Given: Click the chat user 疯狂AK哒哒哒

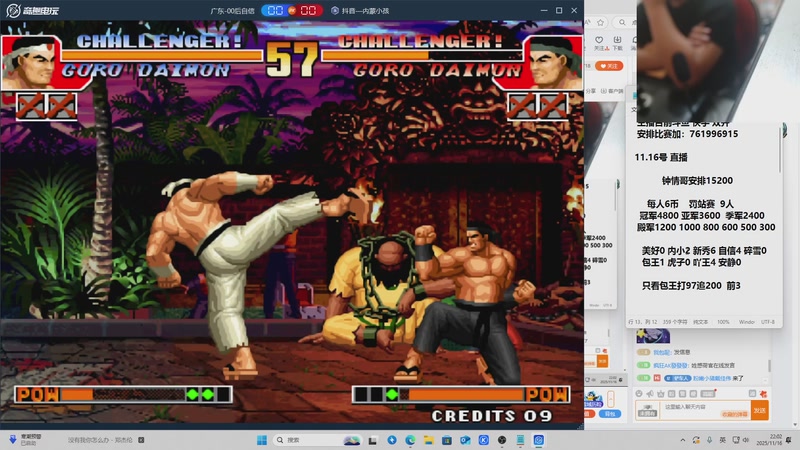Looking at the screenshot, I should [x=670, y=365].
